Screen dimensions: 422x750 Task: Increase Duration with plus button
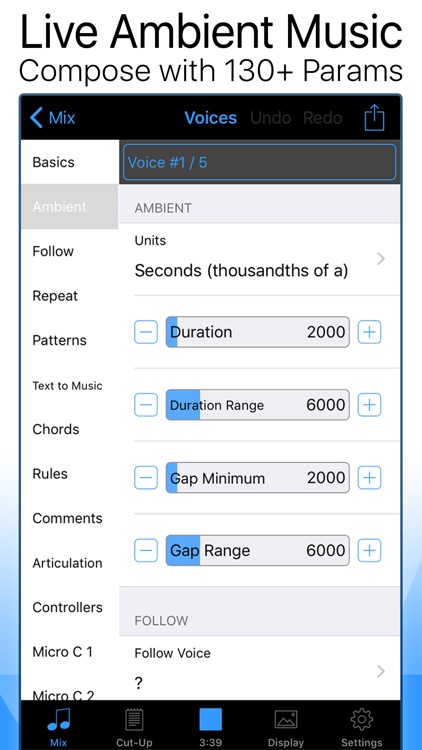(x=369, y=332)
